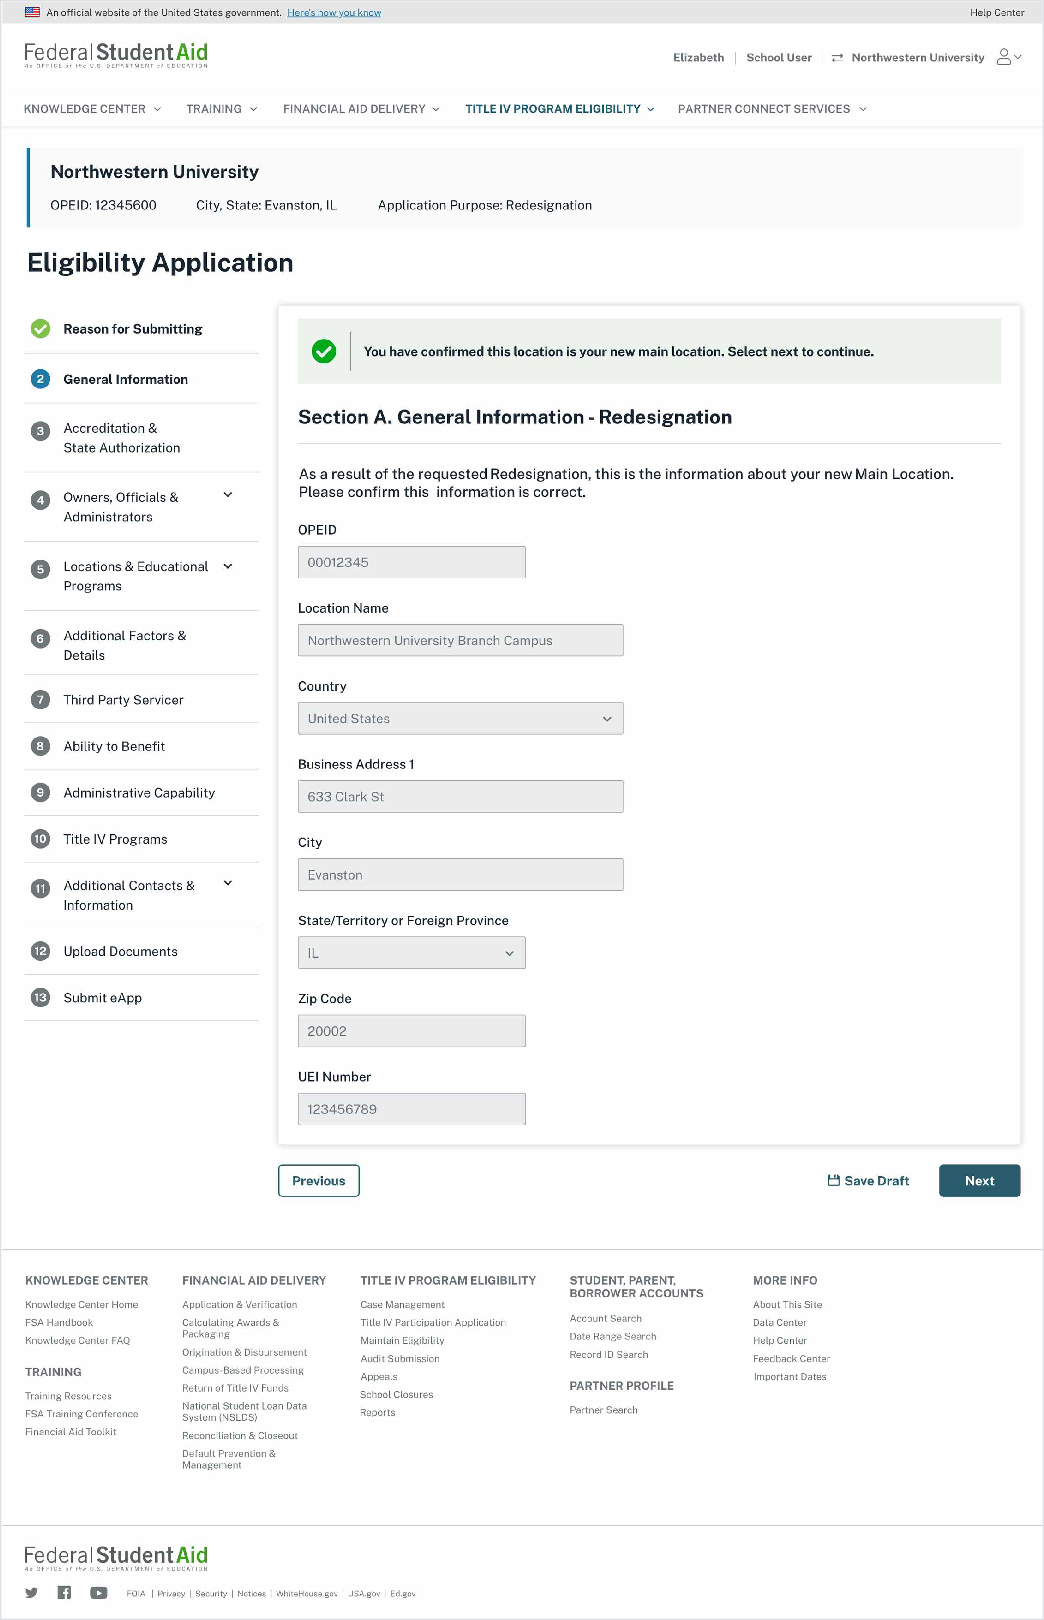Screen dimensions: 1044x1620
Task: Click the green checkmark beside Reason for Submitting
Action: [x=40, y=329]
